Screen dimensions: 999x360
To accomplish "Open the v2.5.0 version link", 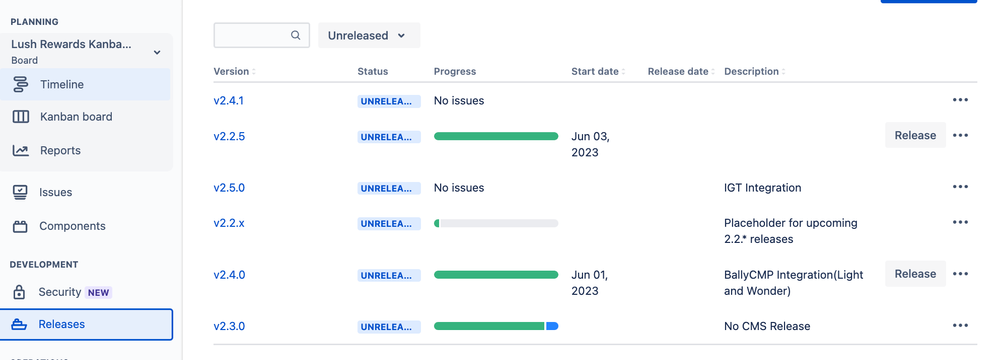I will click(229, 188).
